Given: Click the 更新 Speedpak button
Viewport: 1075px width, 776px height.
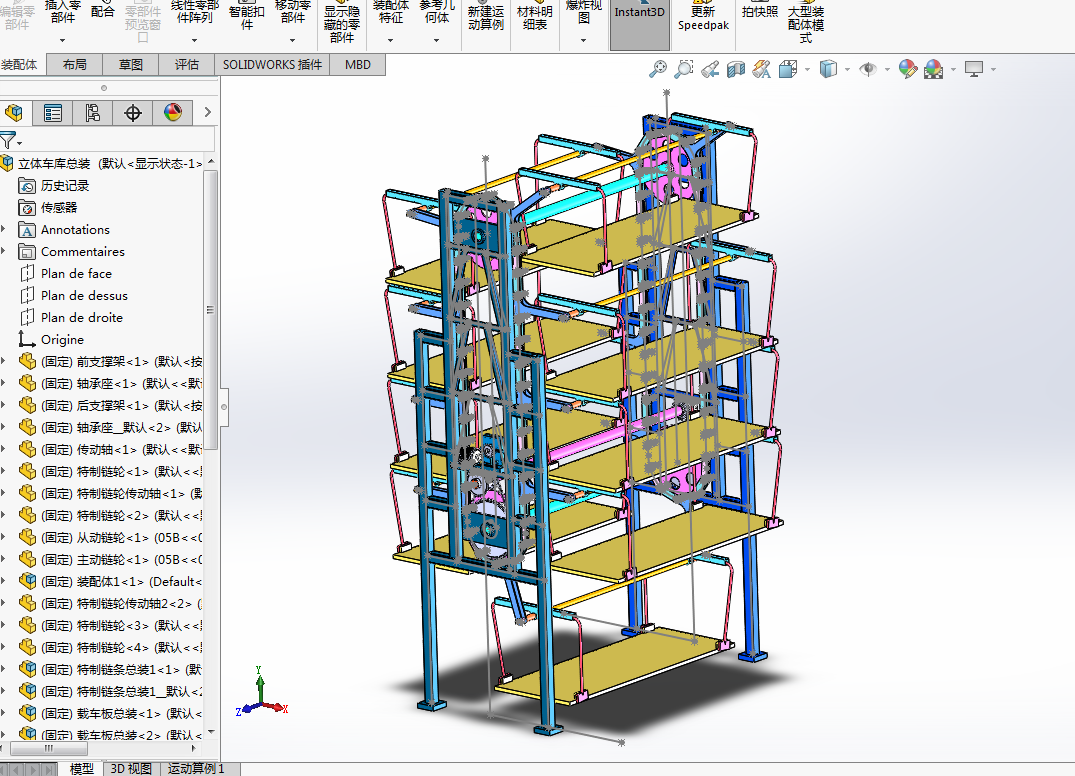Looking at the screenshot, I should pos(703,19).
